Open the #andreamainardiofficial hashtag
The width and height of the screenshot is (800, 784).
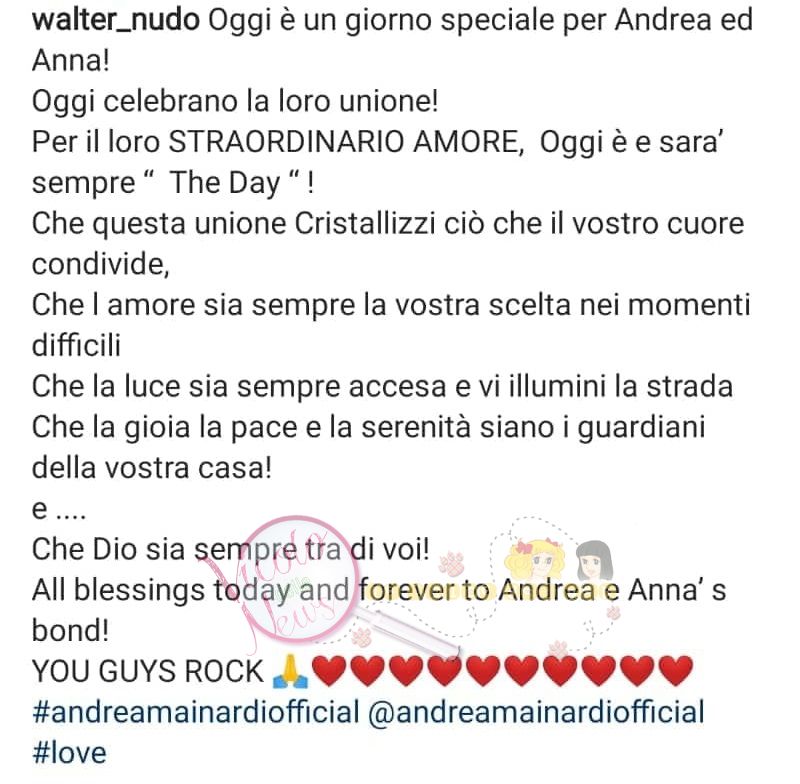pyautogui.click(x=196, y=712)
